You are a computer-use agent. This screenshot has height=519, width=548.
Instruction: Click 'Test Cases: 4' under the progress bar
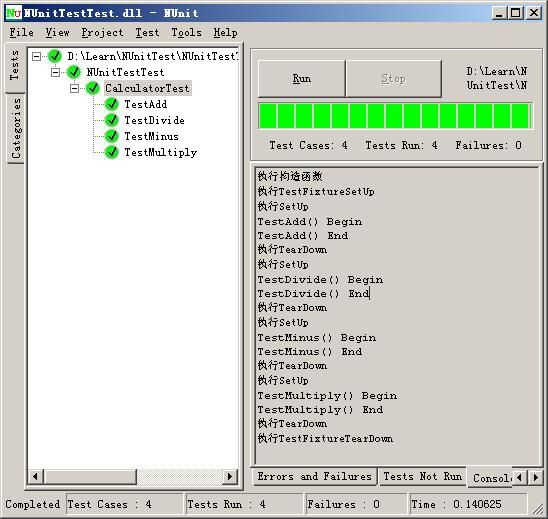point(308,145)
